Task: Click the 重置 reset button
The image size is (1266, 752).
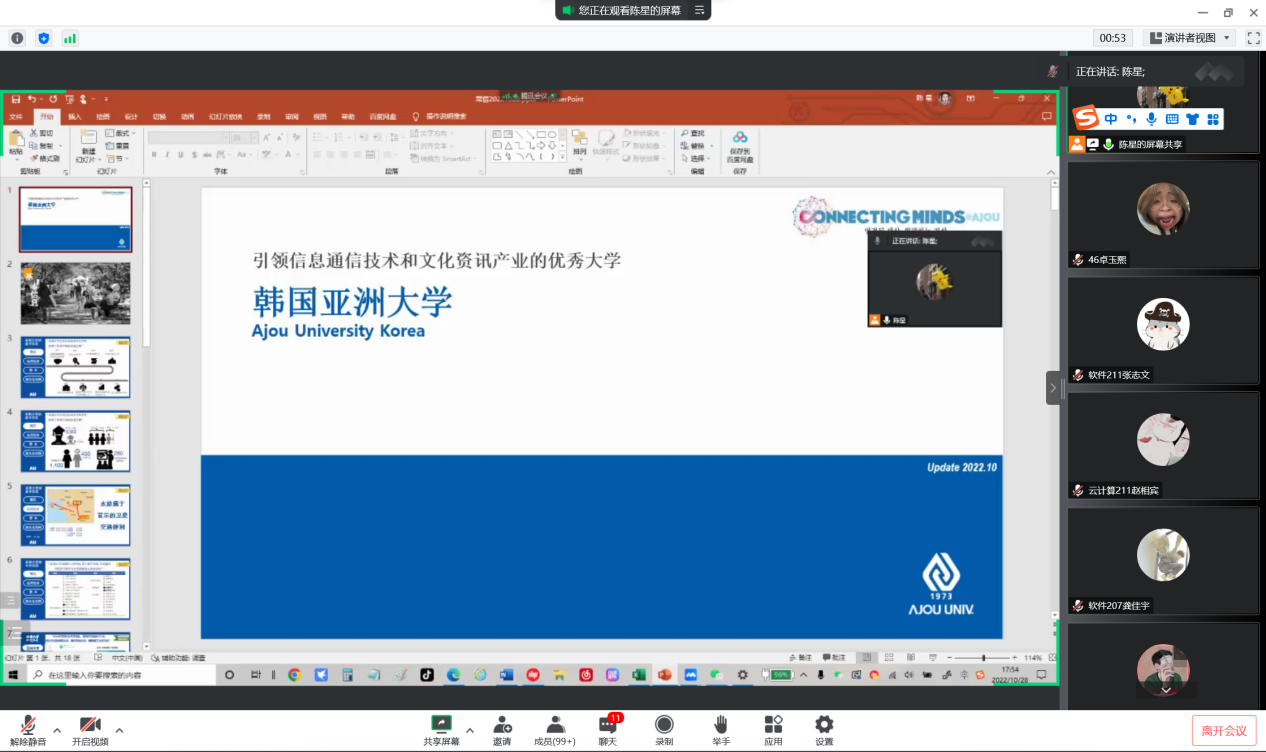Action: (117, 146)
